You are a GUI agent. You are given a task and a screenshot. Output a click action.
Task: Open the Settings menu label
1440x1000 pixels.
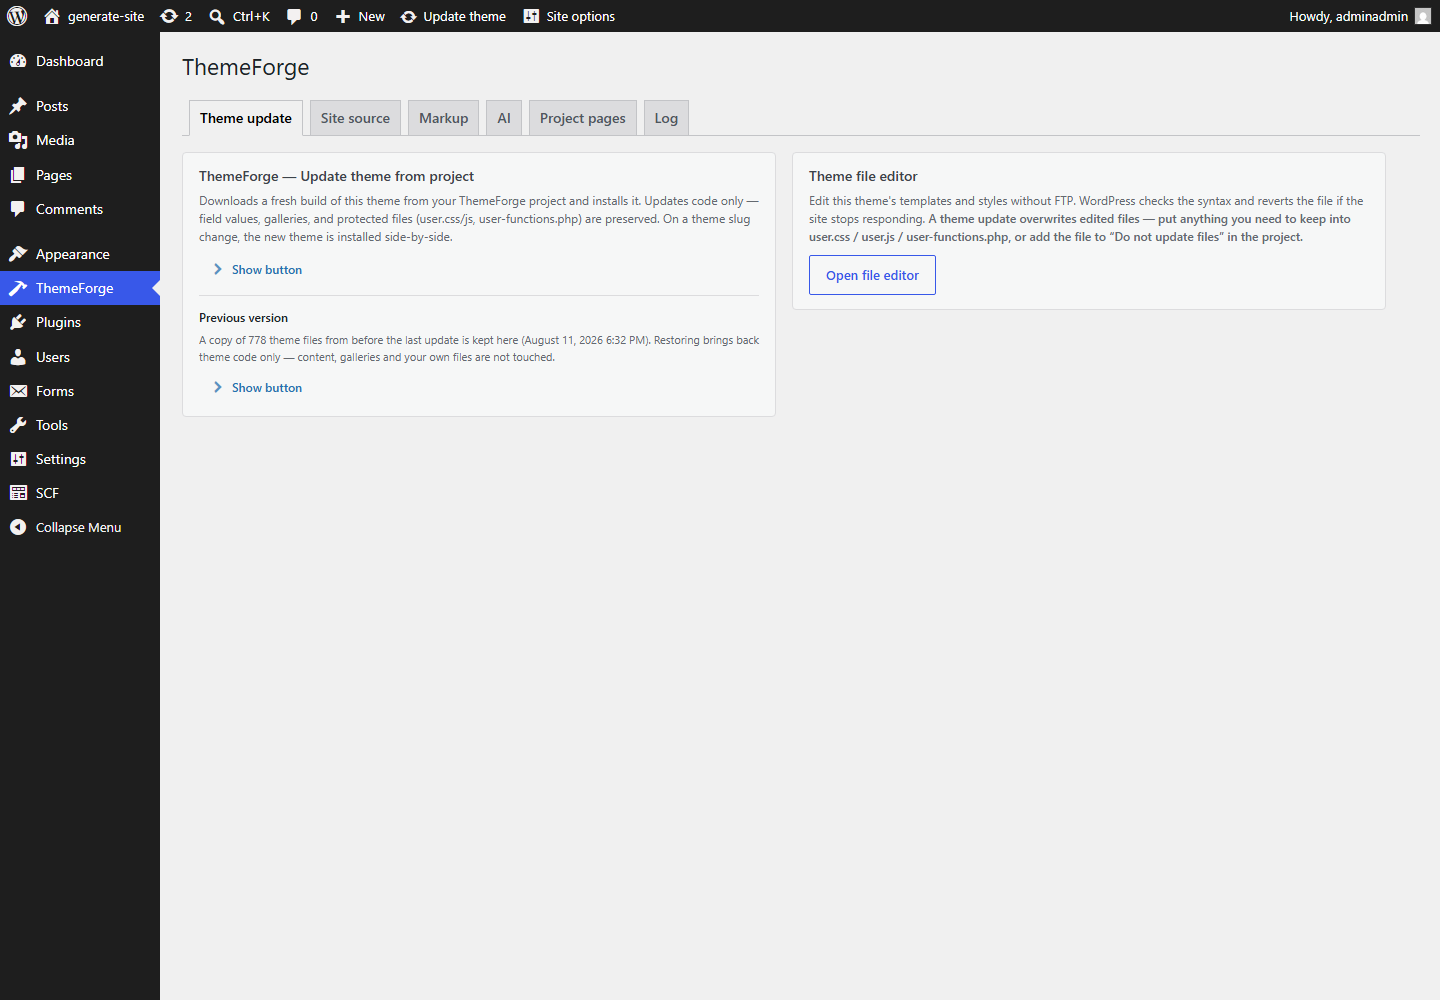pos(61,459)
